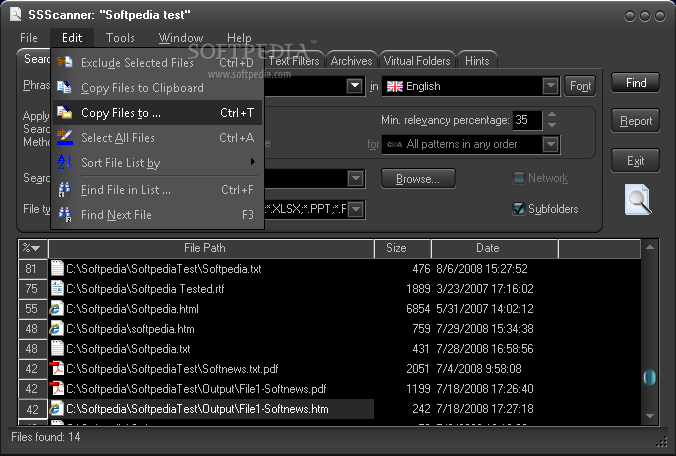This screenshot has width=676, height=456.
Task: Click the Exclude Selected Files scissors icon
Action: coord(65,62)
